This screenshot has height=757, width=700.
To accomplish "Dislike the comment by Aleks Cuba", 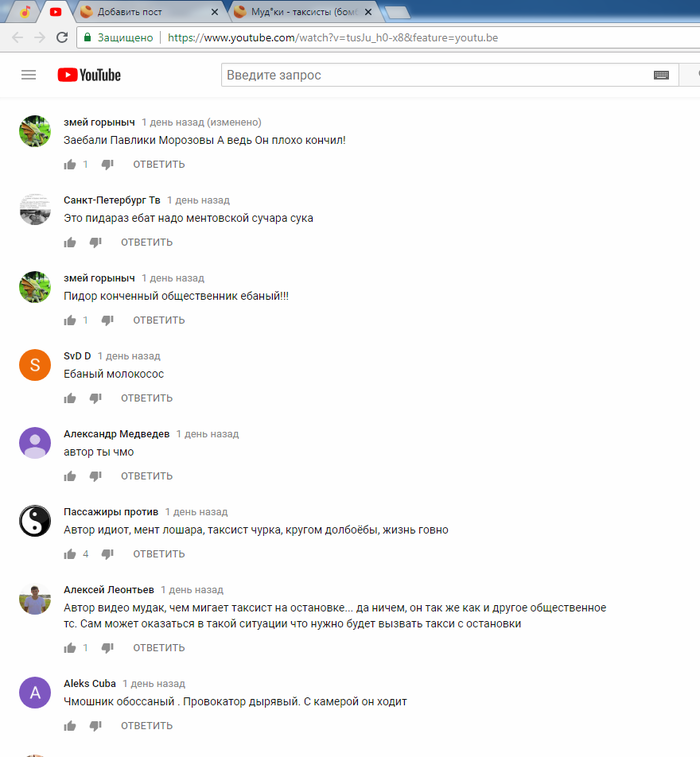I will [x=96, y=726].
